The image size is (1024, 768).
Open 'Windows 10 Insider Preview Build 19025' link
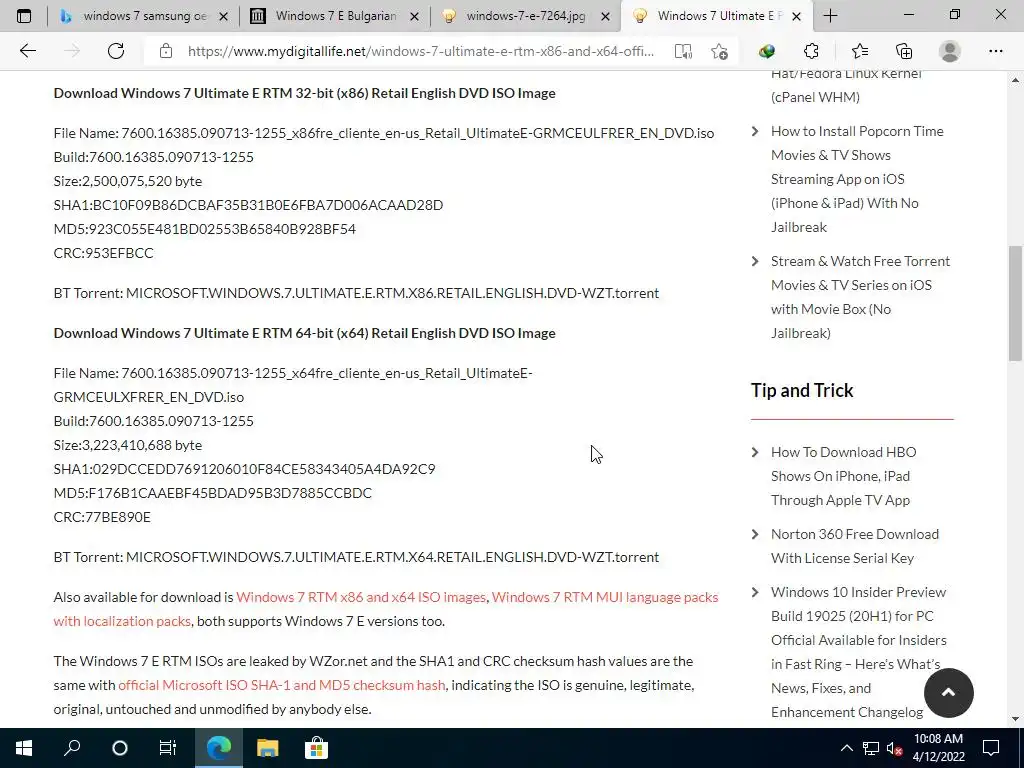tap(858, 652)
